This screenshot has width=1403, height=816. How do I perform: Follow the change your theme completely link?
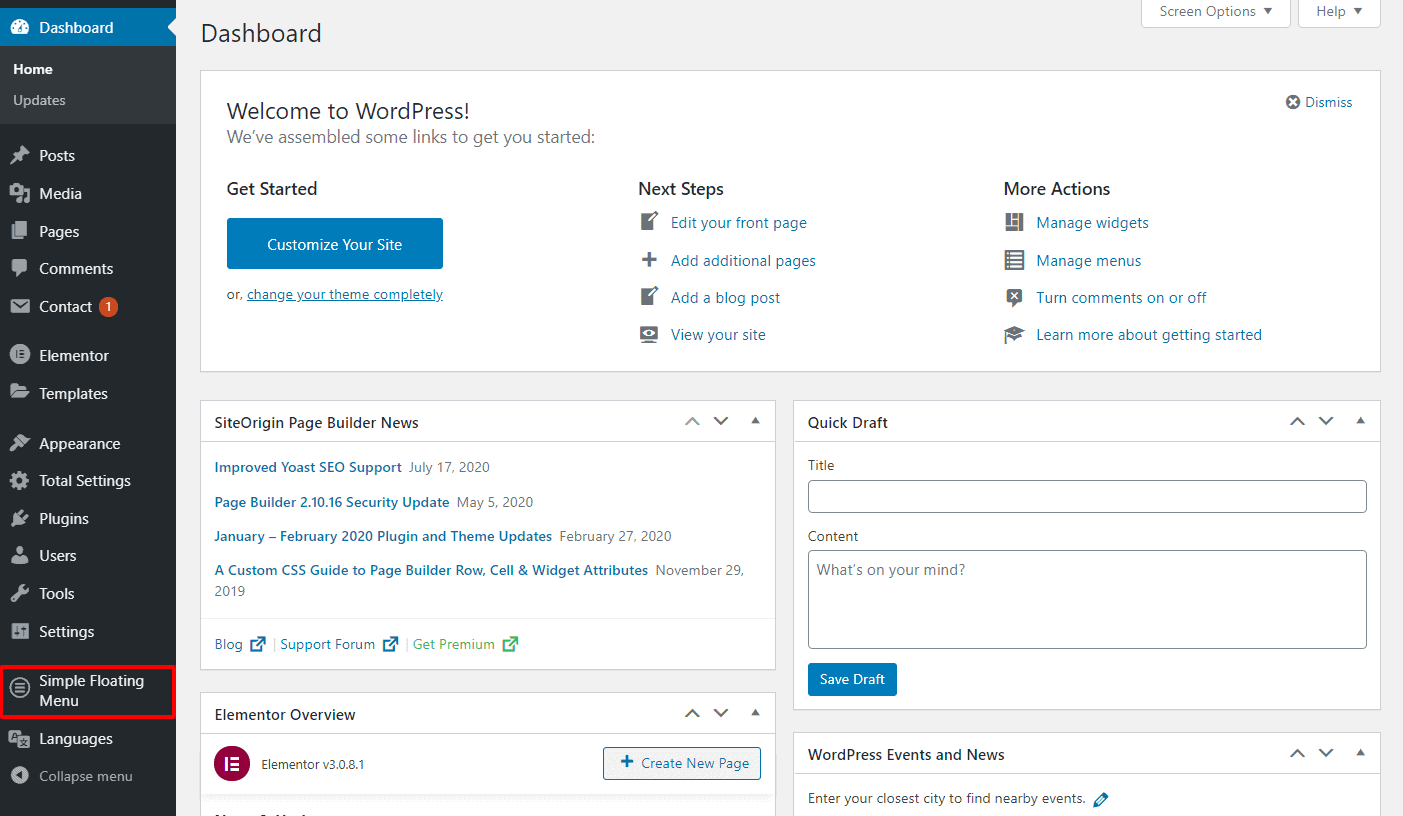(x=345, y=294)
